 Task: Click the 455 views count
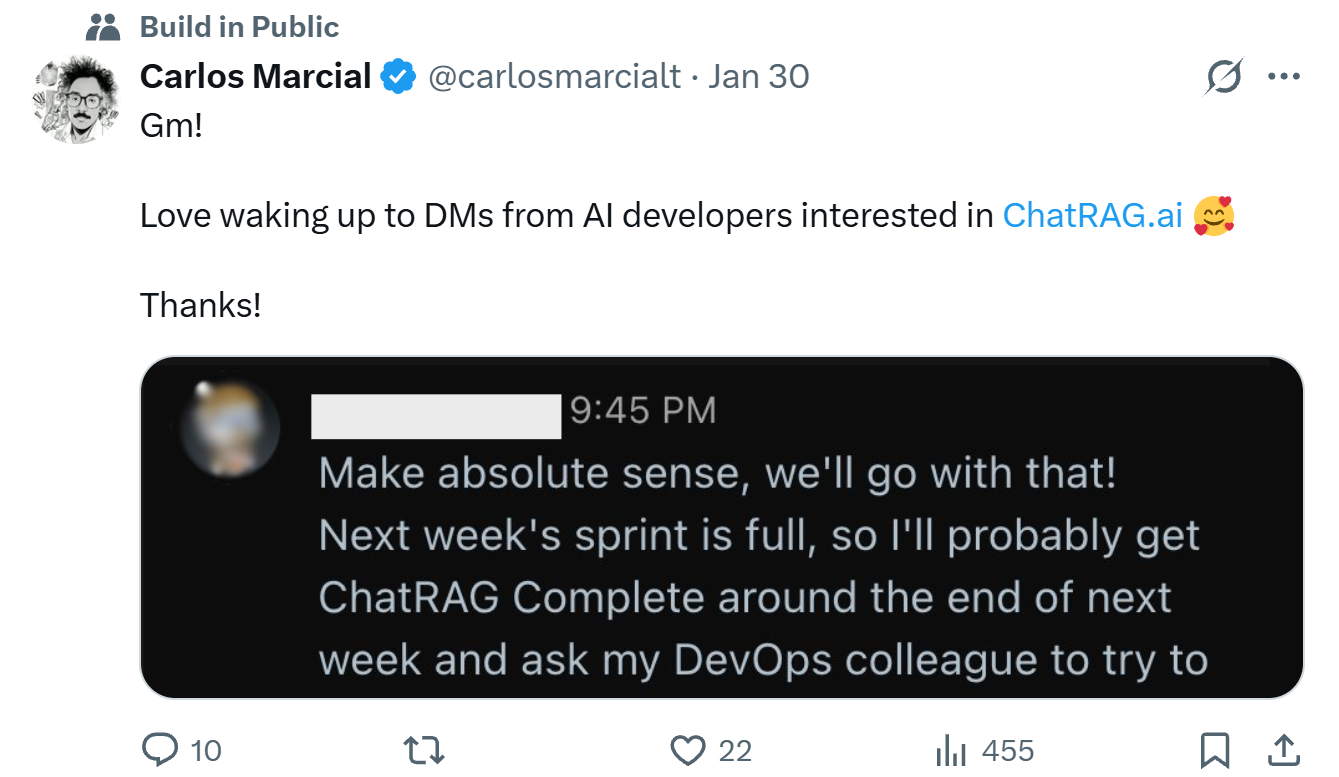[x=1008, y=750]
